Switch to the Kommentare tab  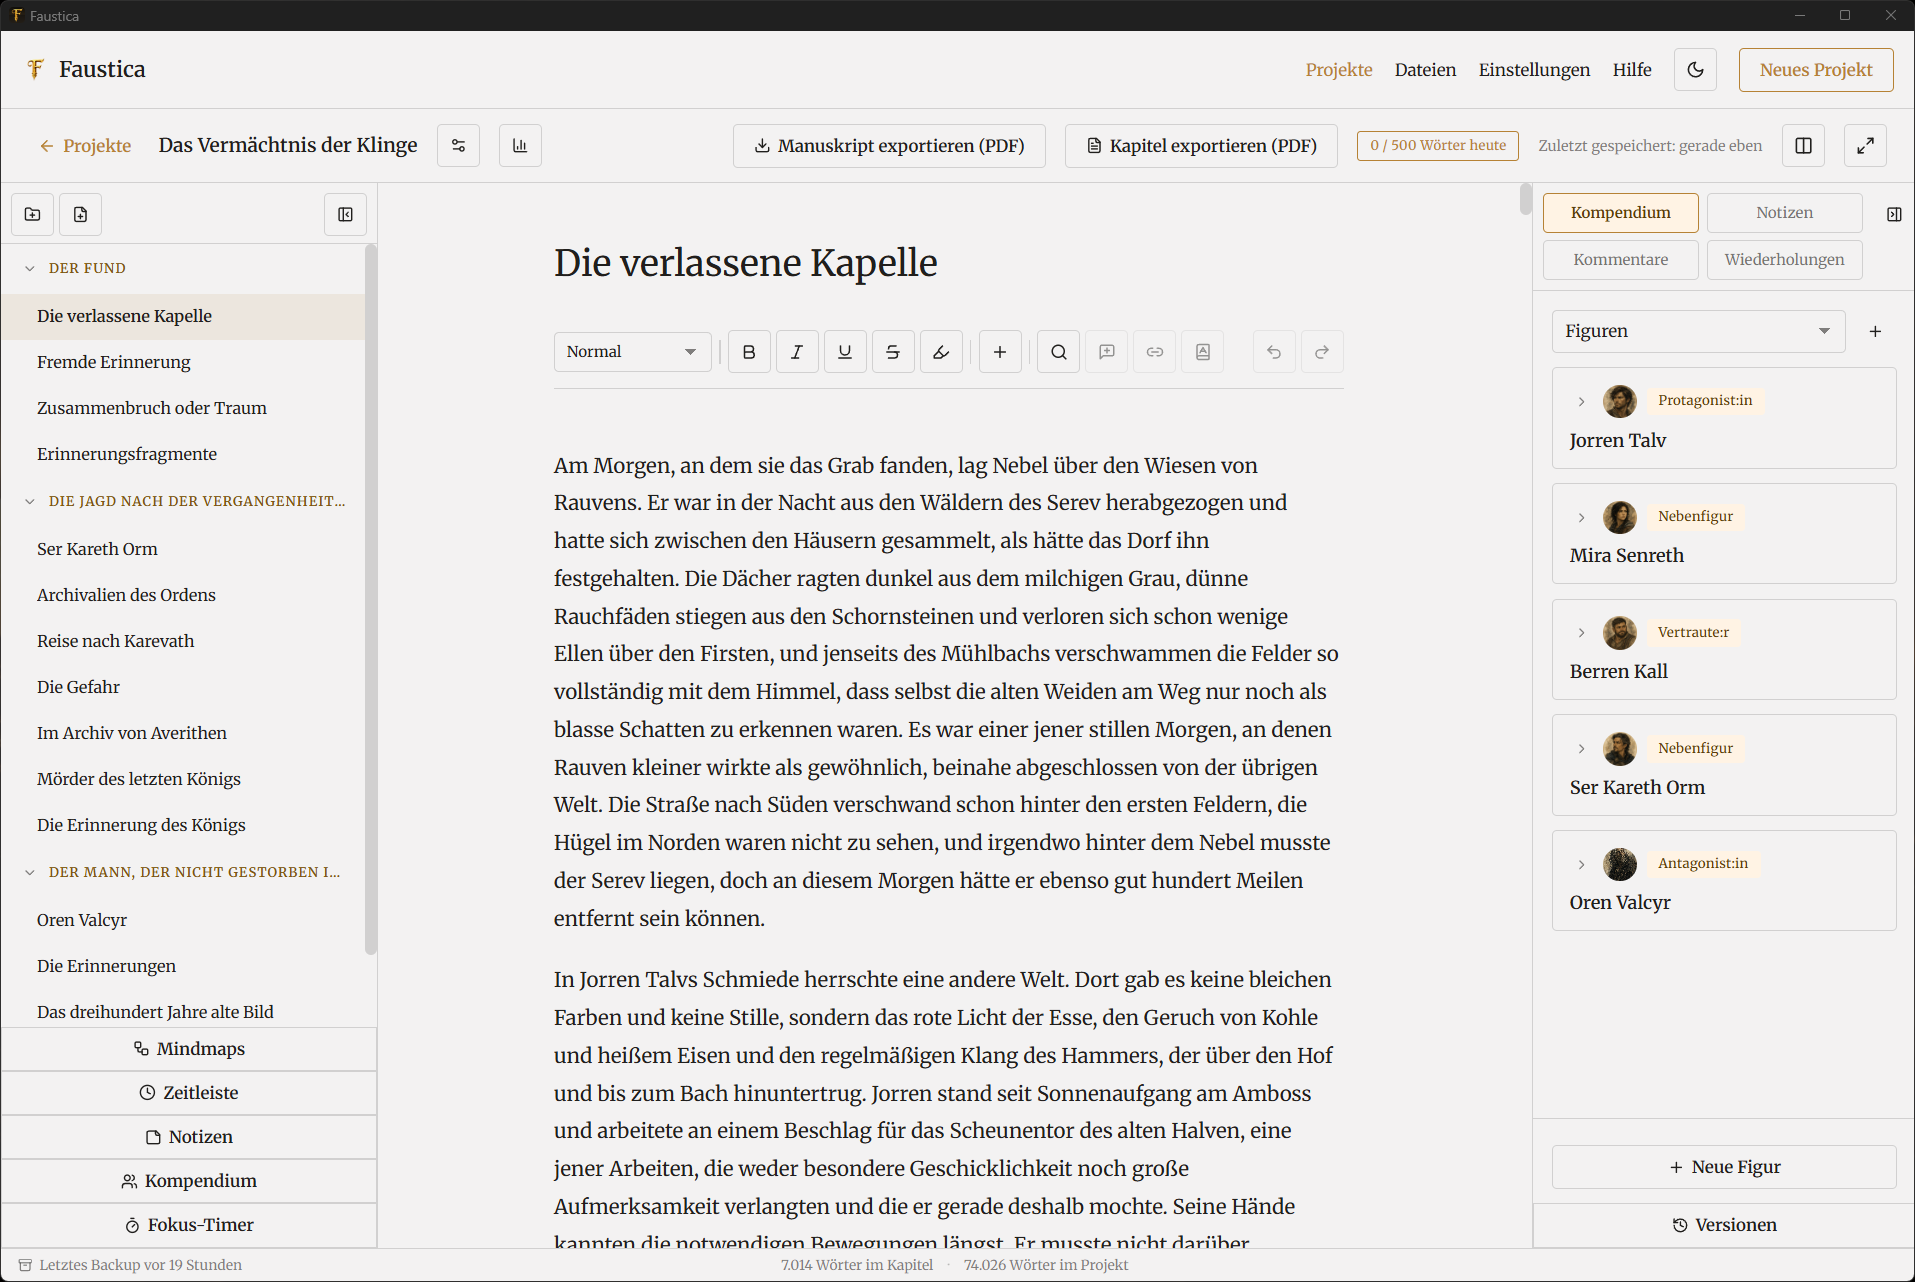(1620, 260)
